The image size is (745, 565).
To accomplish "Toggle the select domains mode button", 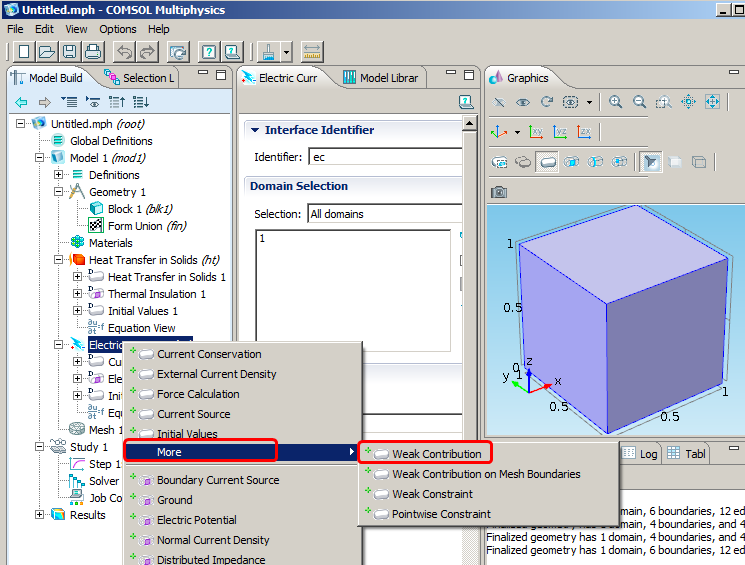I will [x=547, y=162].
